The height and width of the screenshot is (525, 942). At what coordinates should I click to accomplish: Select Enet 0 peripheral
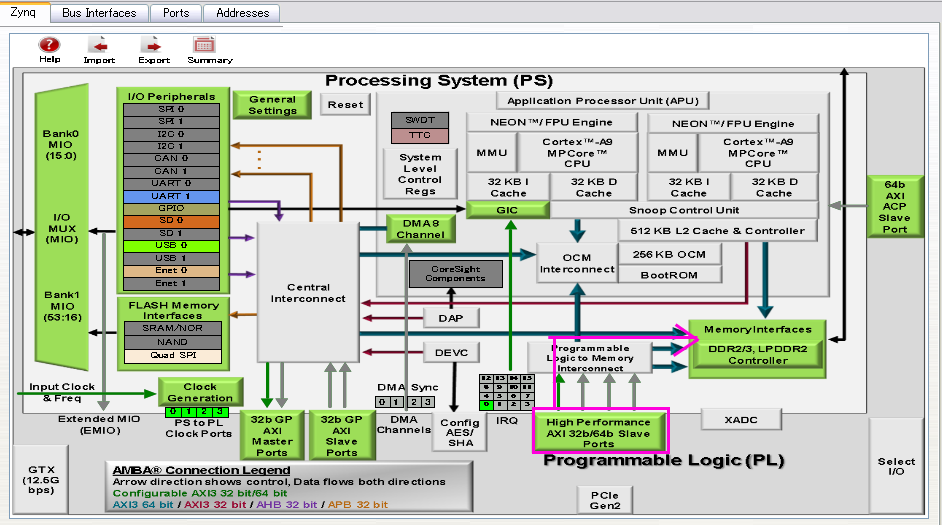click(171, 270)
